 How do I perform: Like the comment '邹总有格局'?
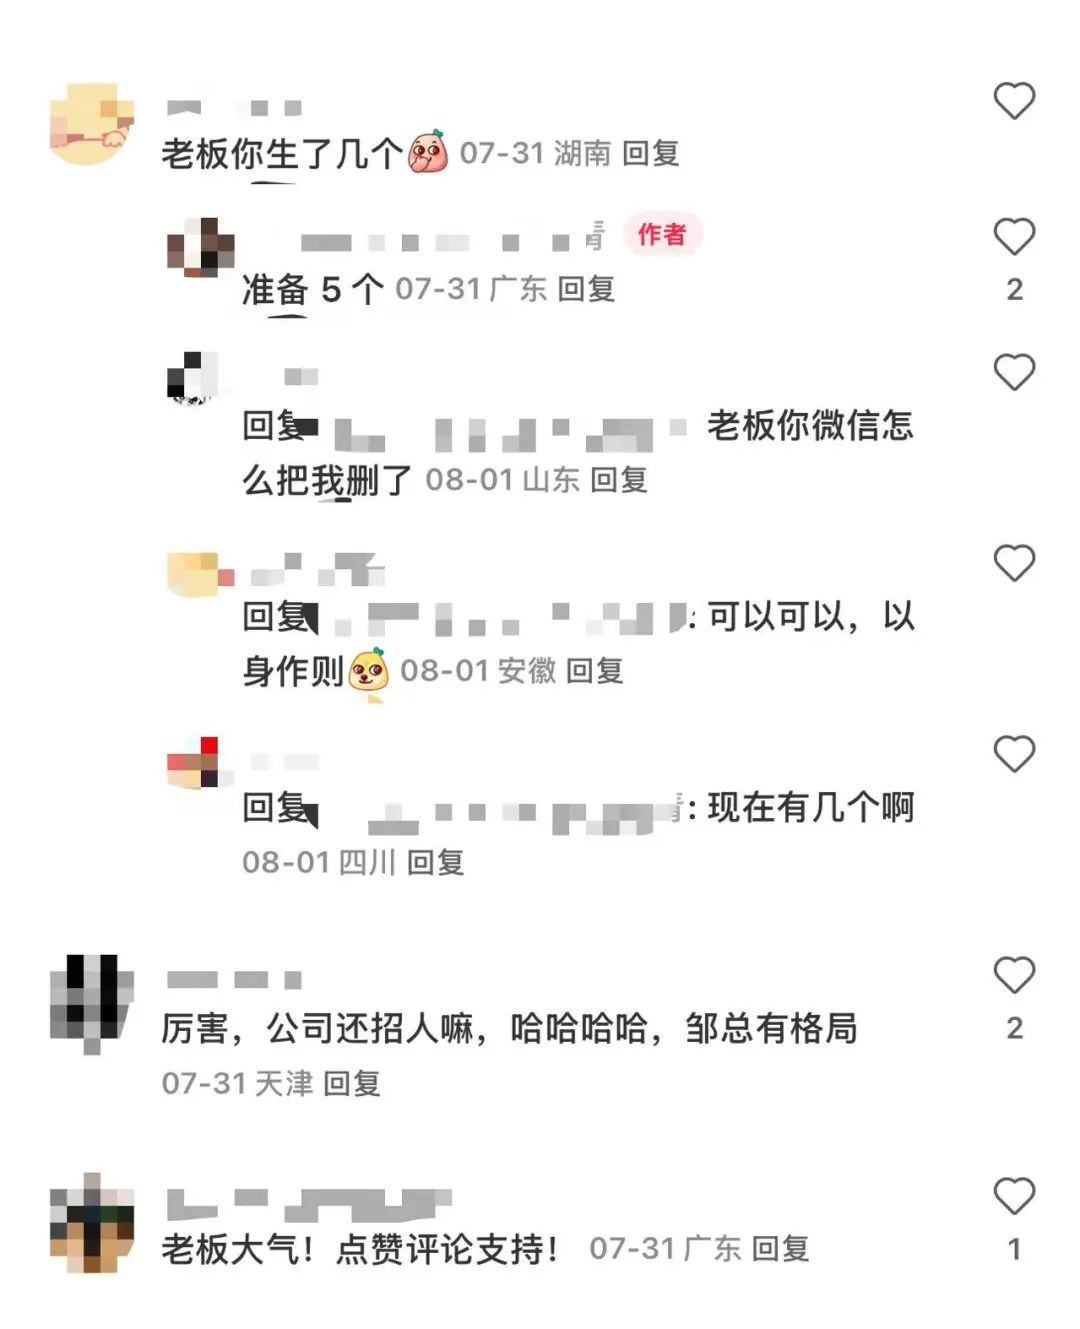point(1013,975)
